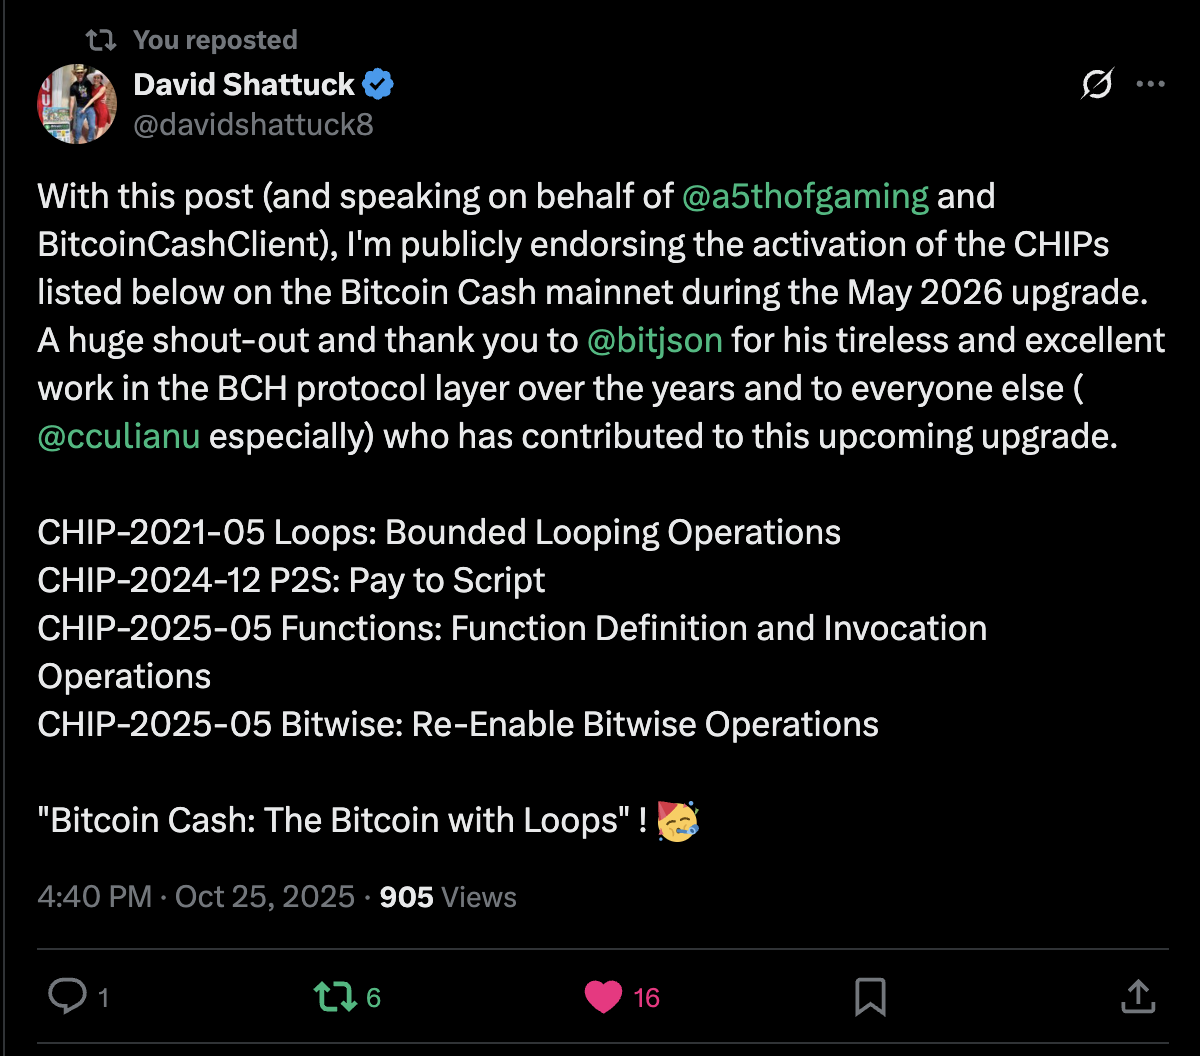
Task: Click the repost count 6
Action: click(x=373, y=997)
